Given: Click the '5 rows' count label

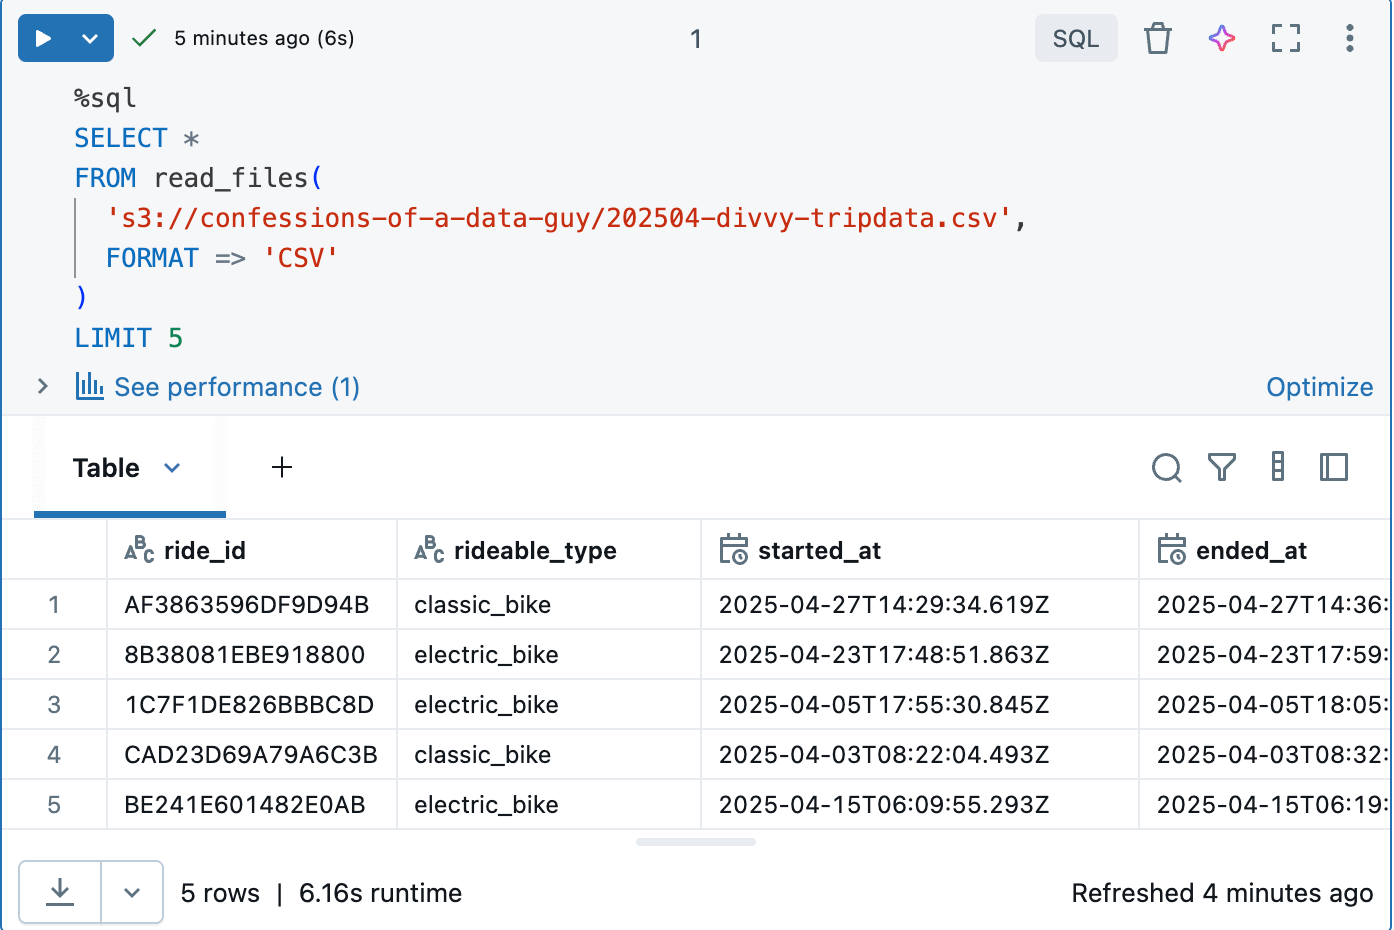Looking at the screenshot, I should click(220, 893).
